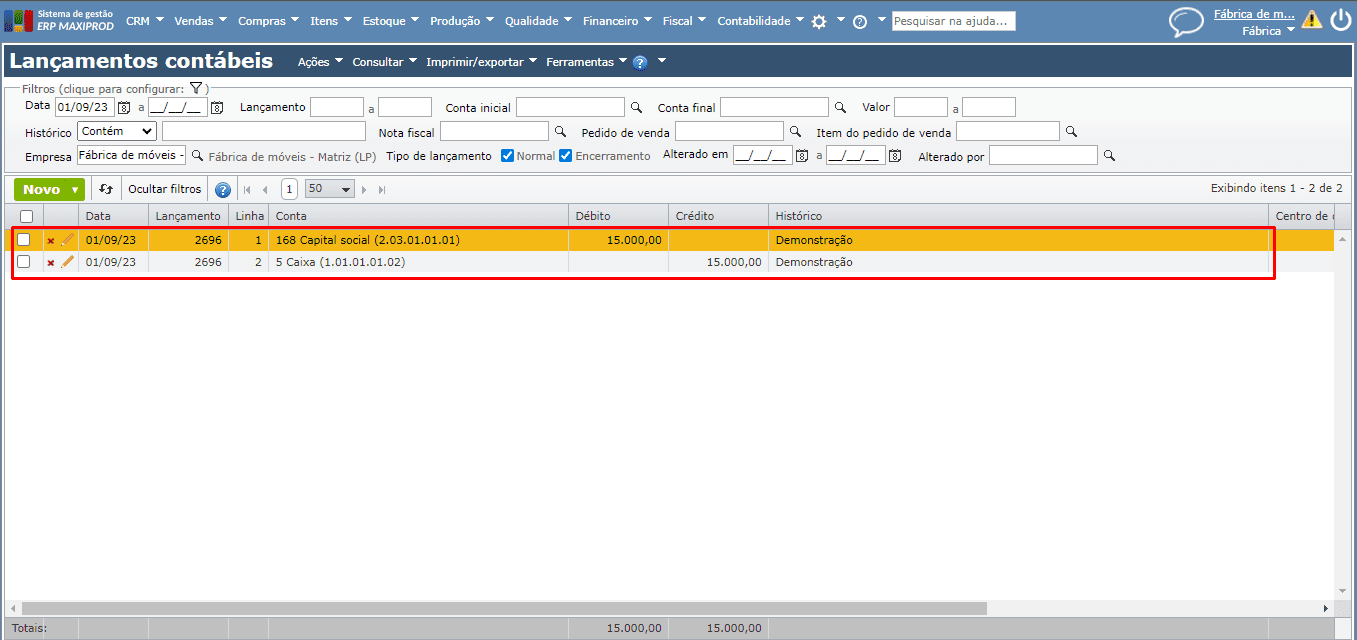Open the Estoque menu
1357x640 pixels.
pyautogui.click(x=391, y=21)
